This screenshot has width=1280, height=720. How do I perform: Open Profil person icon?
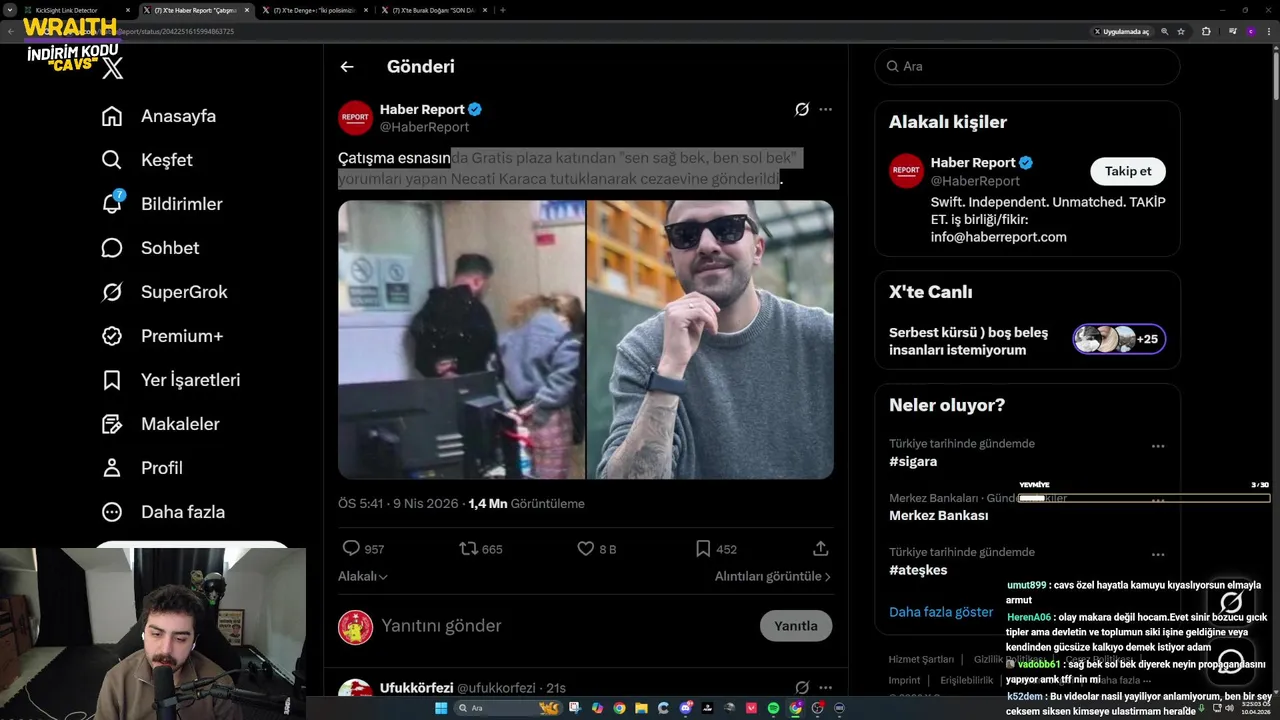(x=112, y=468)
